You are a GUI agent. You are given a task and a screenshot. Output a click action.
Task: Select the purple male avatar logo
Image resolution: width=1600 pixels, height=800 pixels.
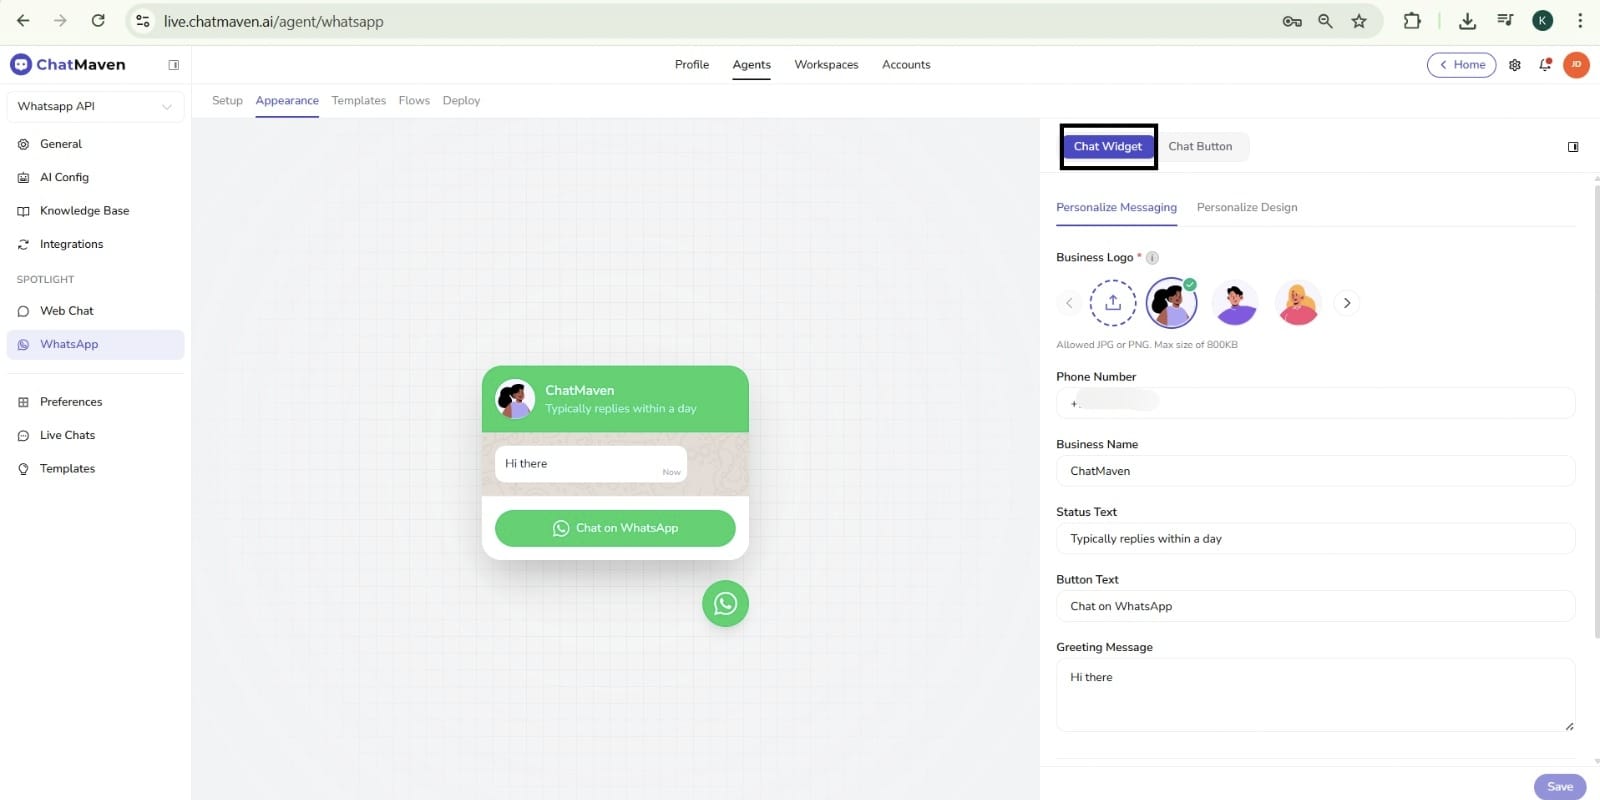[1235, 302]
